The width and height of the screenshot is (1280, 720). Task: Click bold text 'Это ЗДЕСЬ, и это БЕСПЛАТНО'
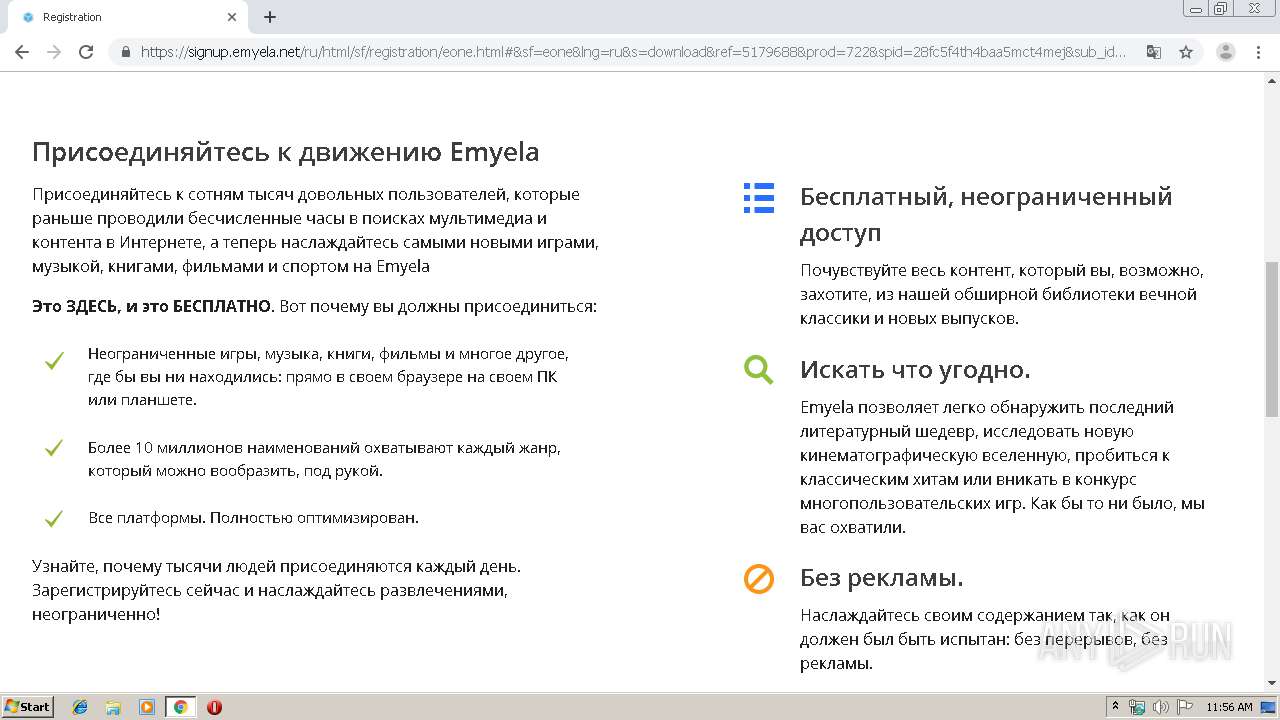[x=152, y=306]
